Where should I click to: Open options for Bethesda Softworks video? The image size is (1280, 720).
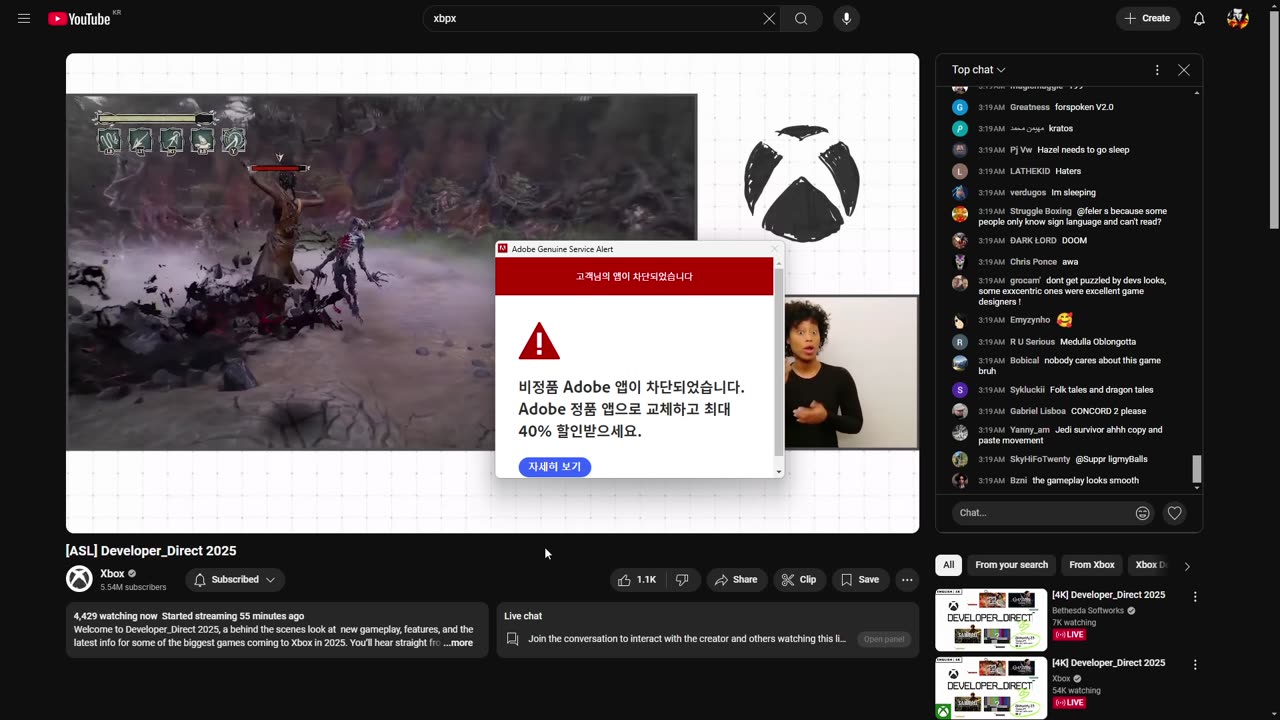click(1194, 597)
